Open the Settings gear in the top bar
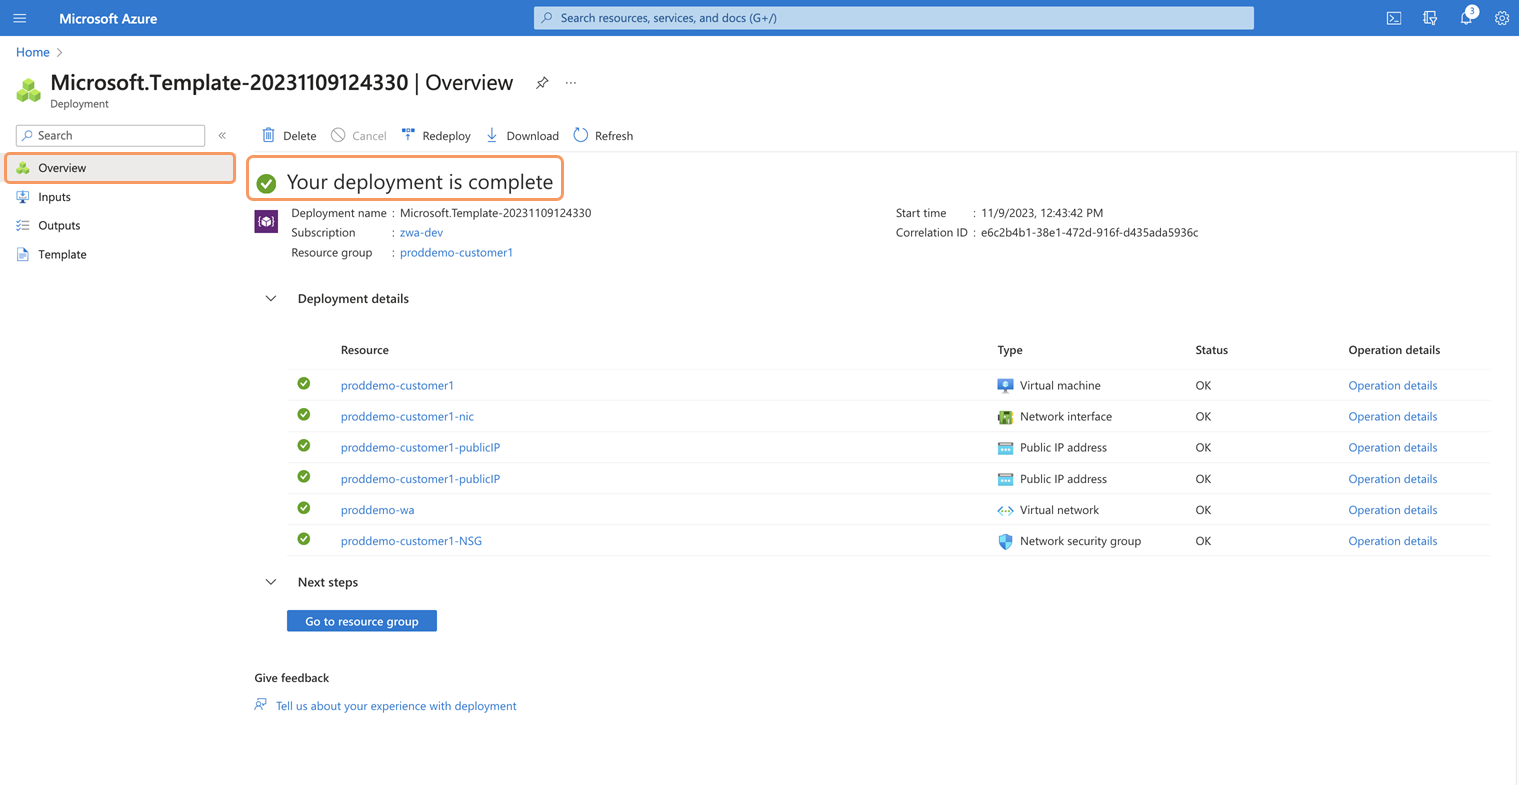Viewport: 1519px width, 785px height. click(x=1501, y=18)
